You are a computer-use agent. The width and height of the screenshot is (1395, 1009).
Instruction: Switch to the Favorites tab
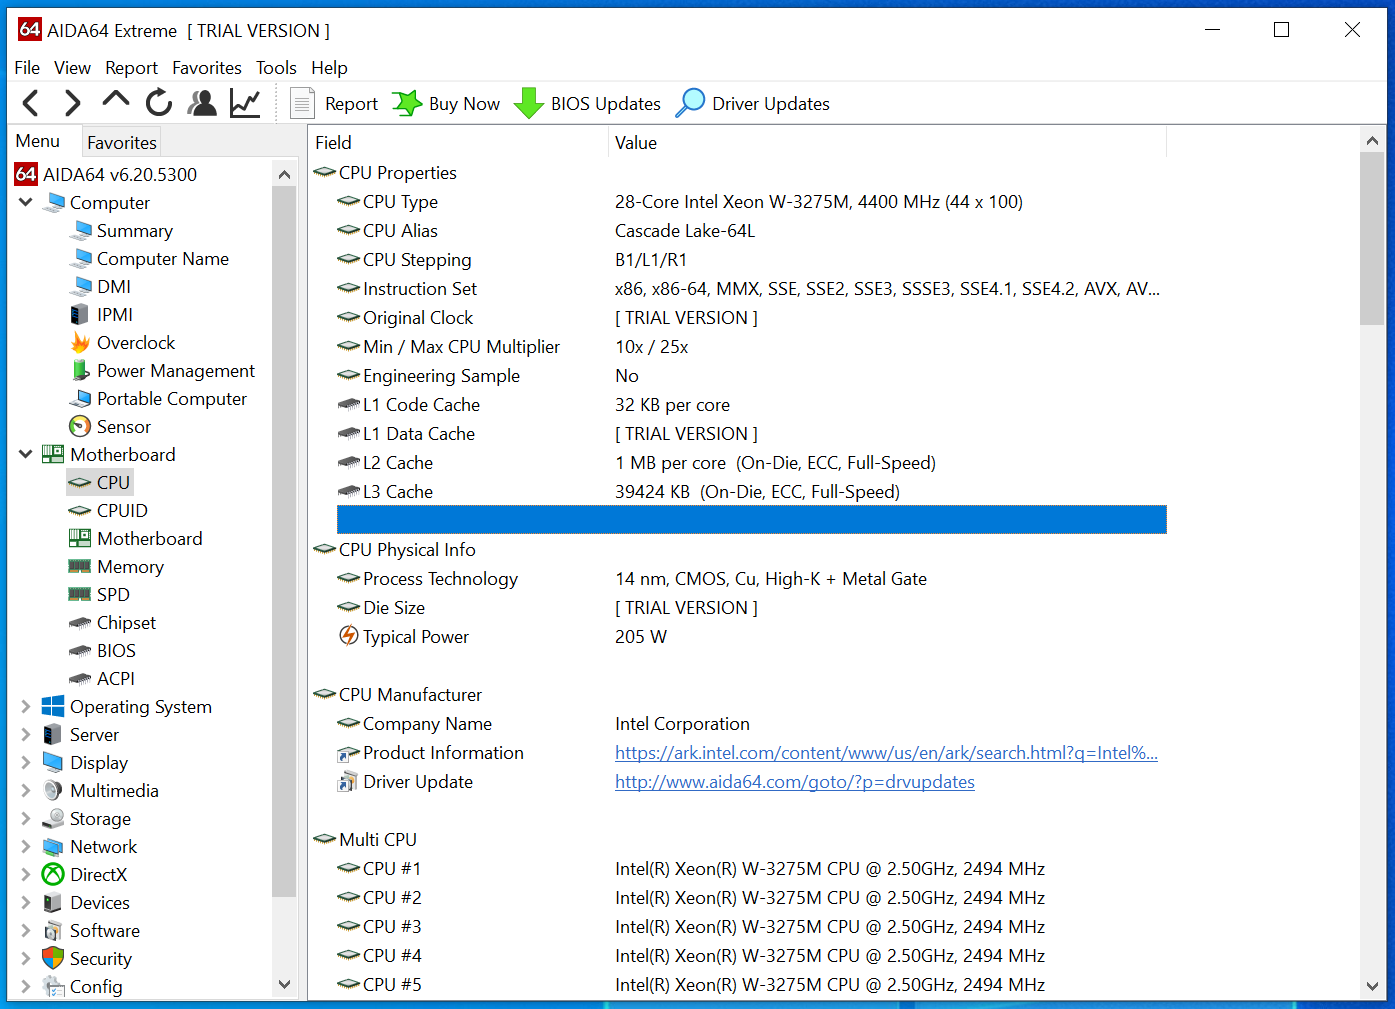pyautogui.click(x=121, y=142)
